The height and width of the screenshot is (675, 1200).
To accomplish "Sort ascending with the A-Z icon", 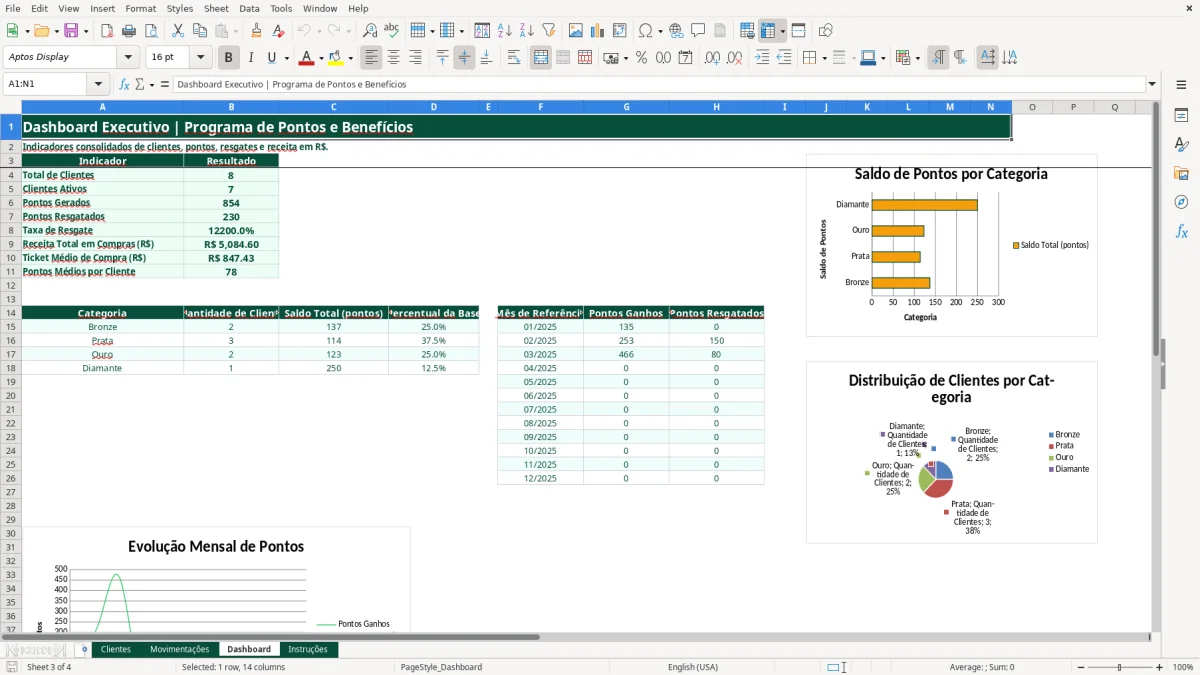I will (x=504, y=31).
